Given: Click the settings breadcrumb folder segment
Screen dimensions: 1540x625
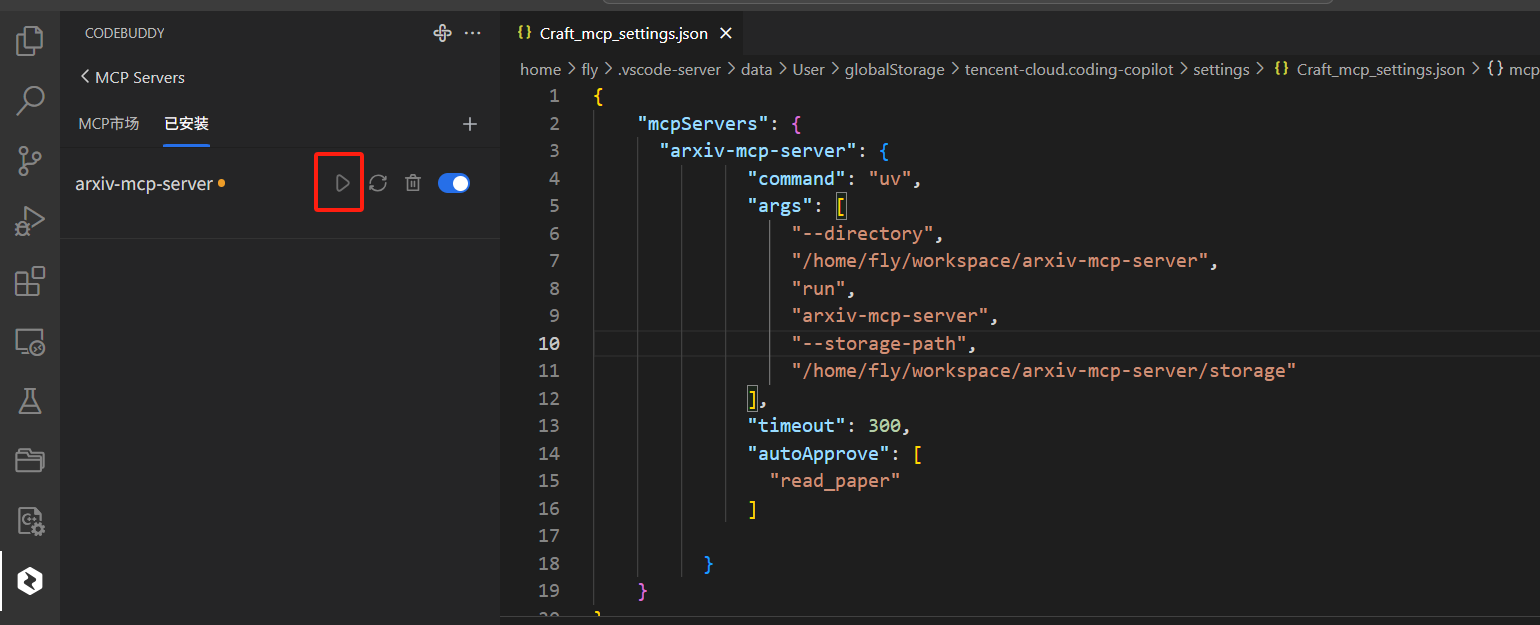Looking at the screenshot, I should 1221,69.
